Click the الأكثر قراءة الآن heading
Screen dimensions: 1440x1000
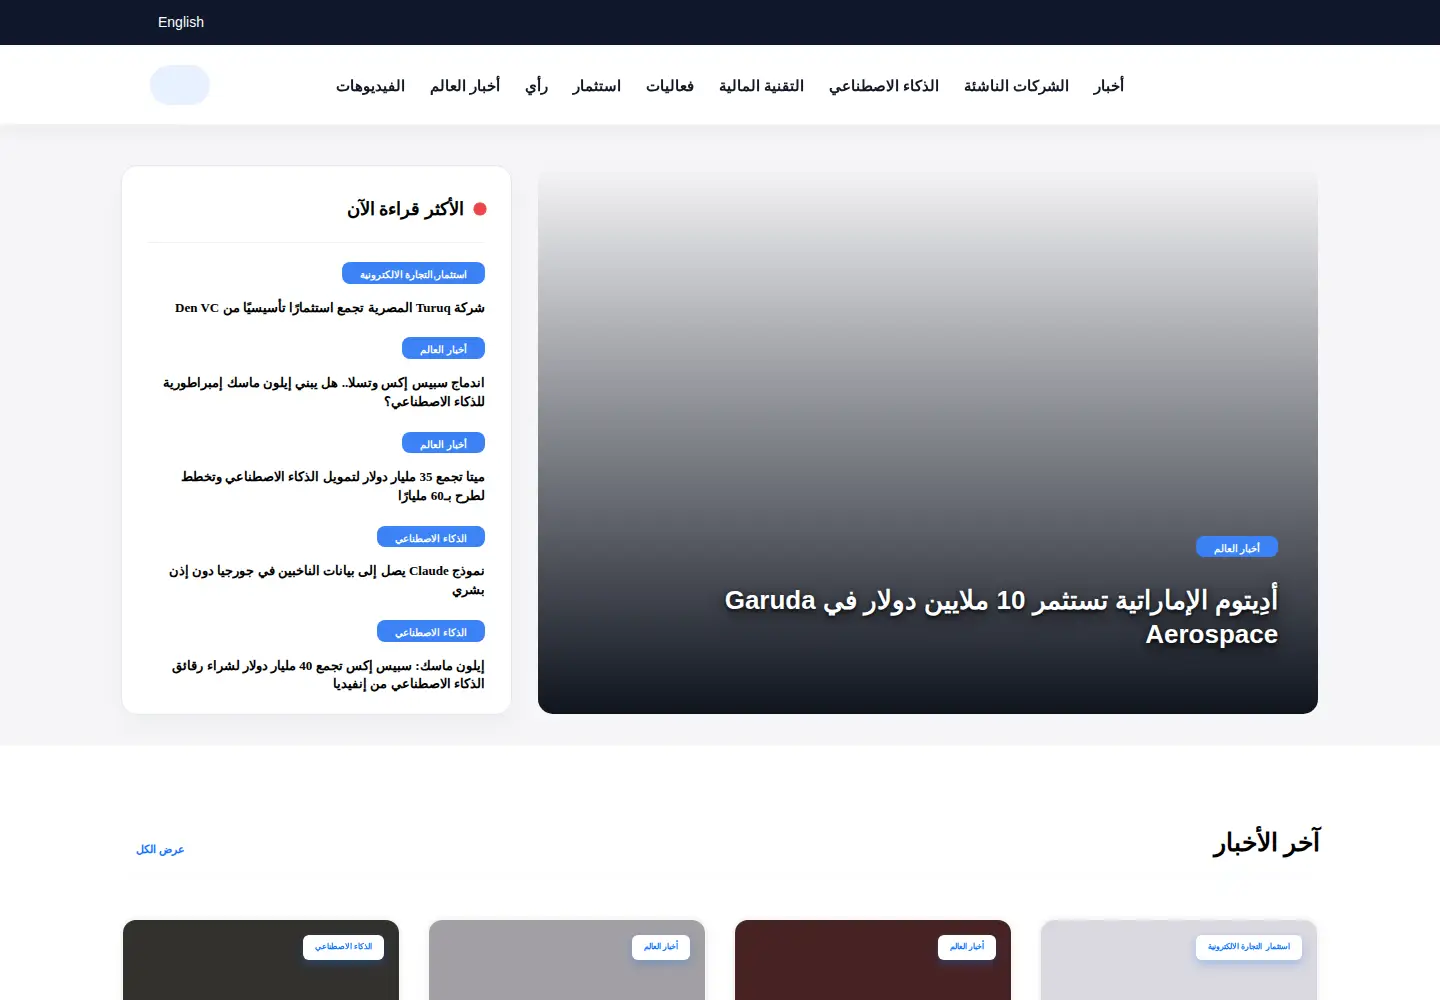(x=405, y=209)
